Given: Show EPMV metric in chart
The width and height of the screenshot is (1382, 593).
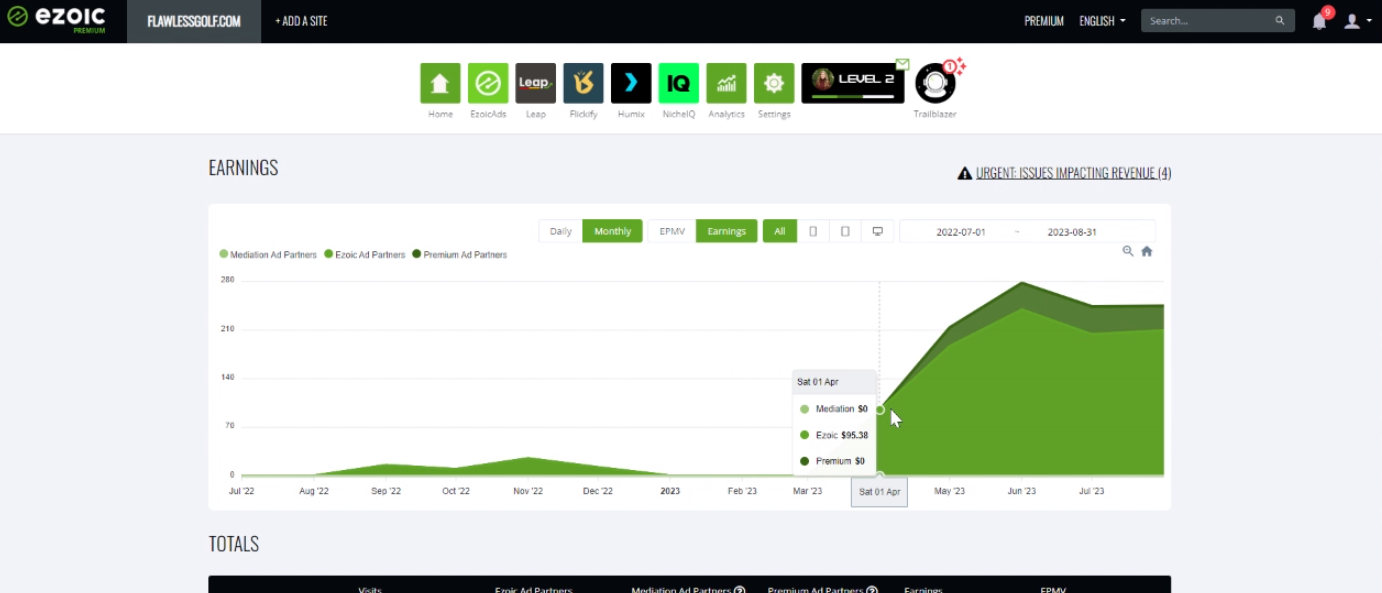Looking at the screenshot, I should (x=672, y=231).
